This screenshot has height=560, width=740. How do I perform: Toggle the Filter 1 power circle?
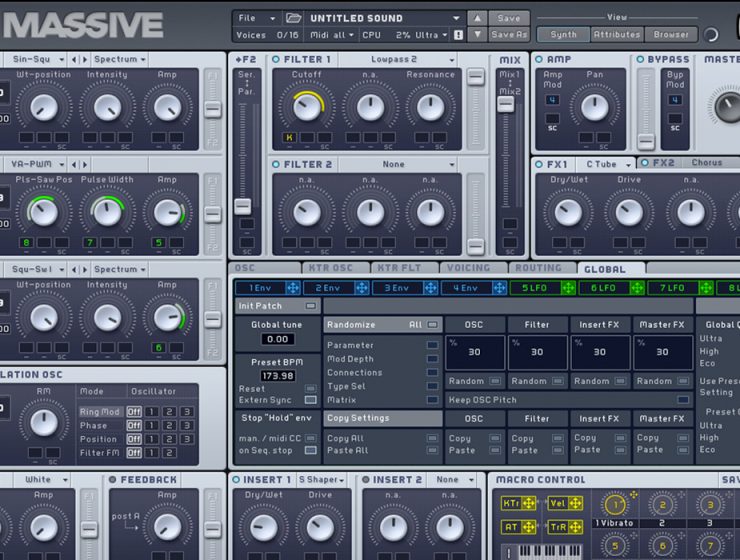tap(276, 59)
